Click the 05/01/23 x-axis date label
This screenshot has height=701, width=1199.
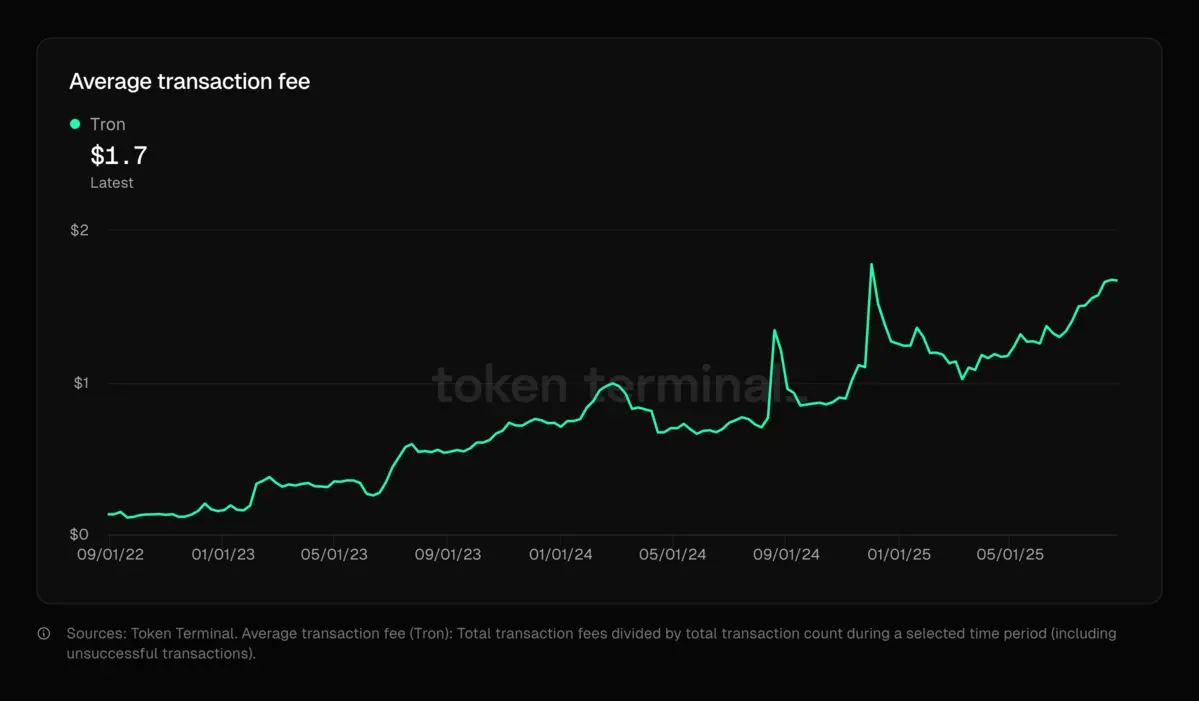[335, 555]
